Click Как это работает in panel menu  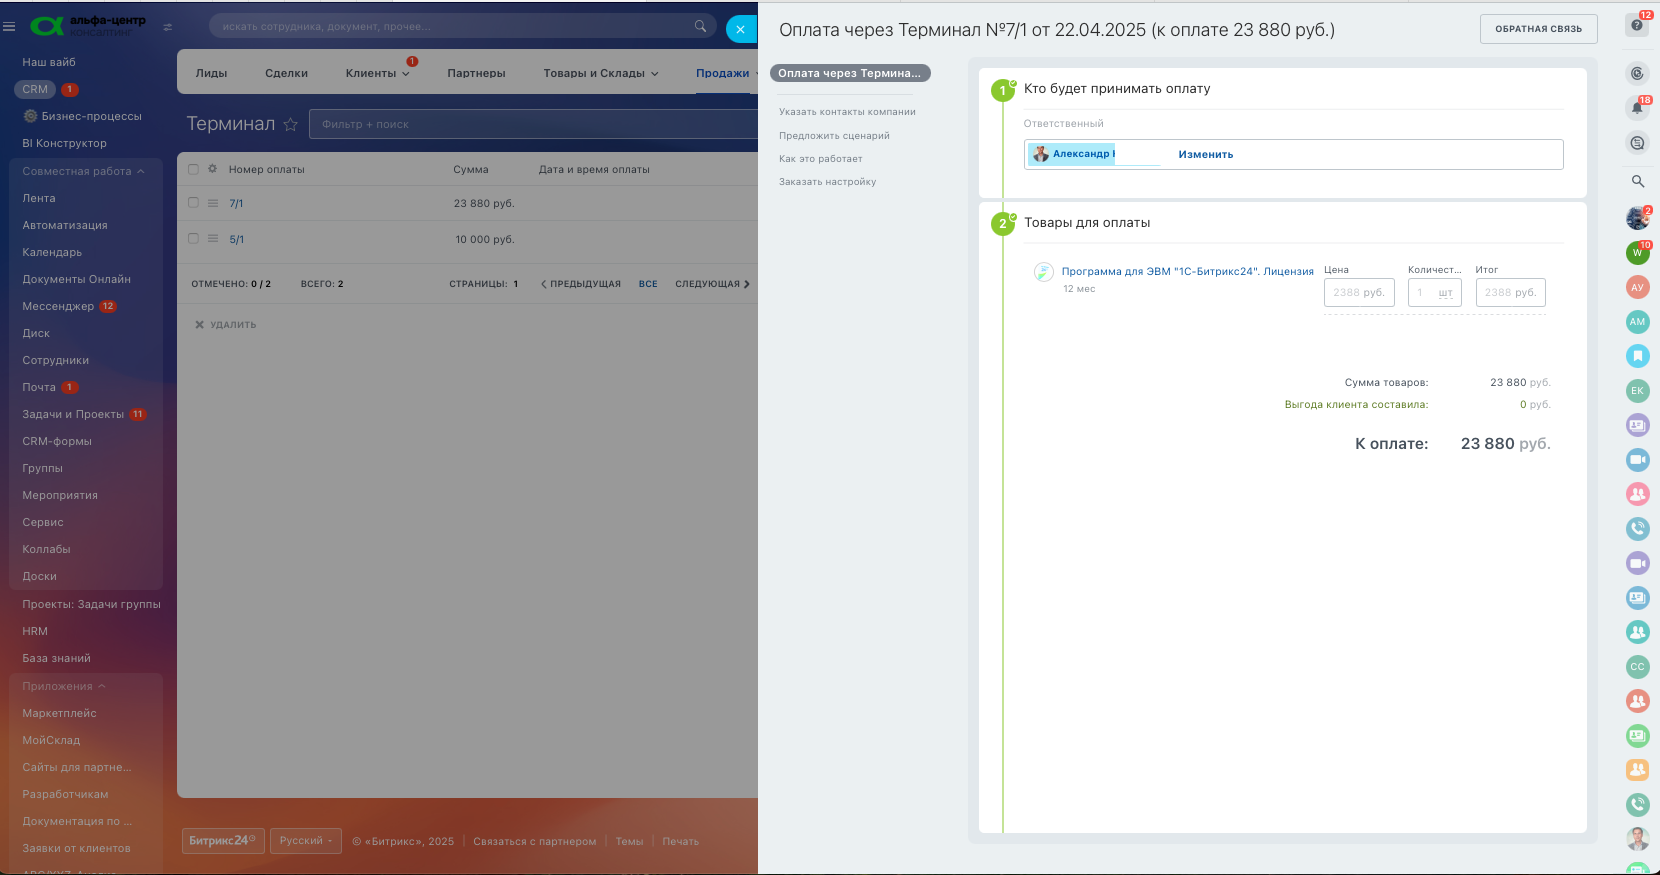(x=820, y=159)
